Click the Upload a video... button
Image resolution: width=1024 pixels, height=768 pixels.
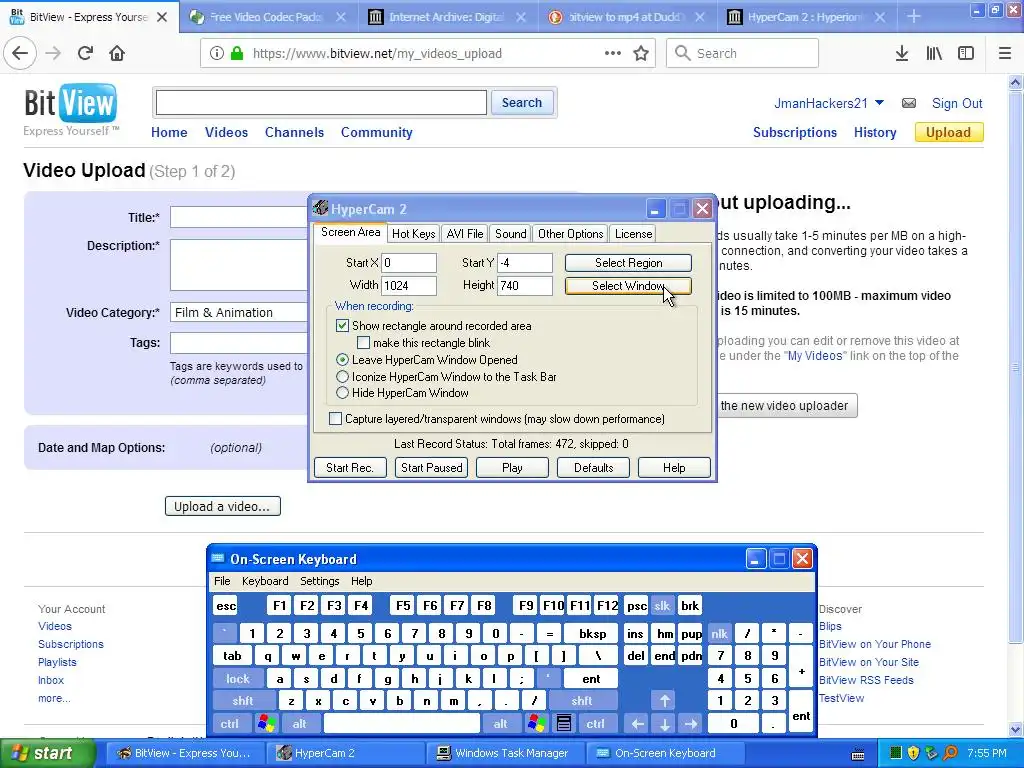(223, 506)
